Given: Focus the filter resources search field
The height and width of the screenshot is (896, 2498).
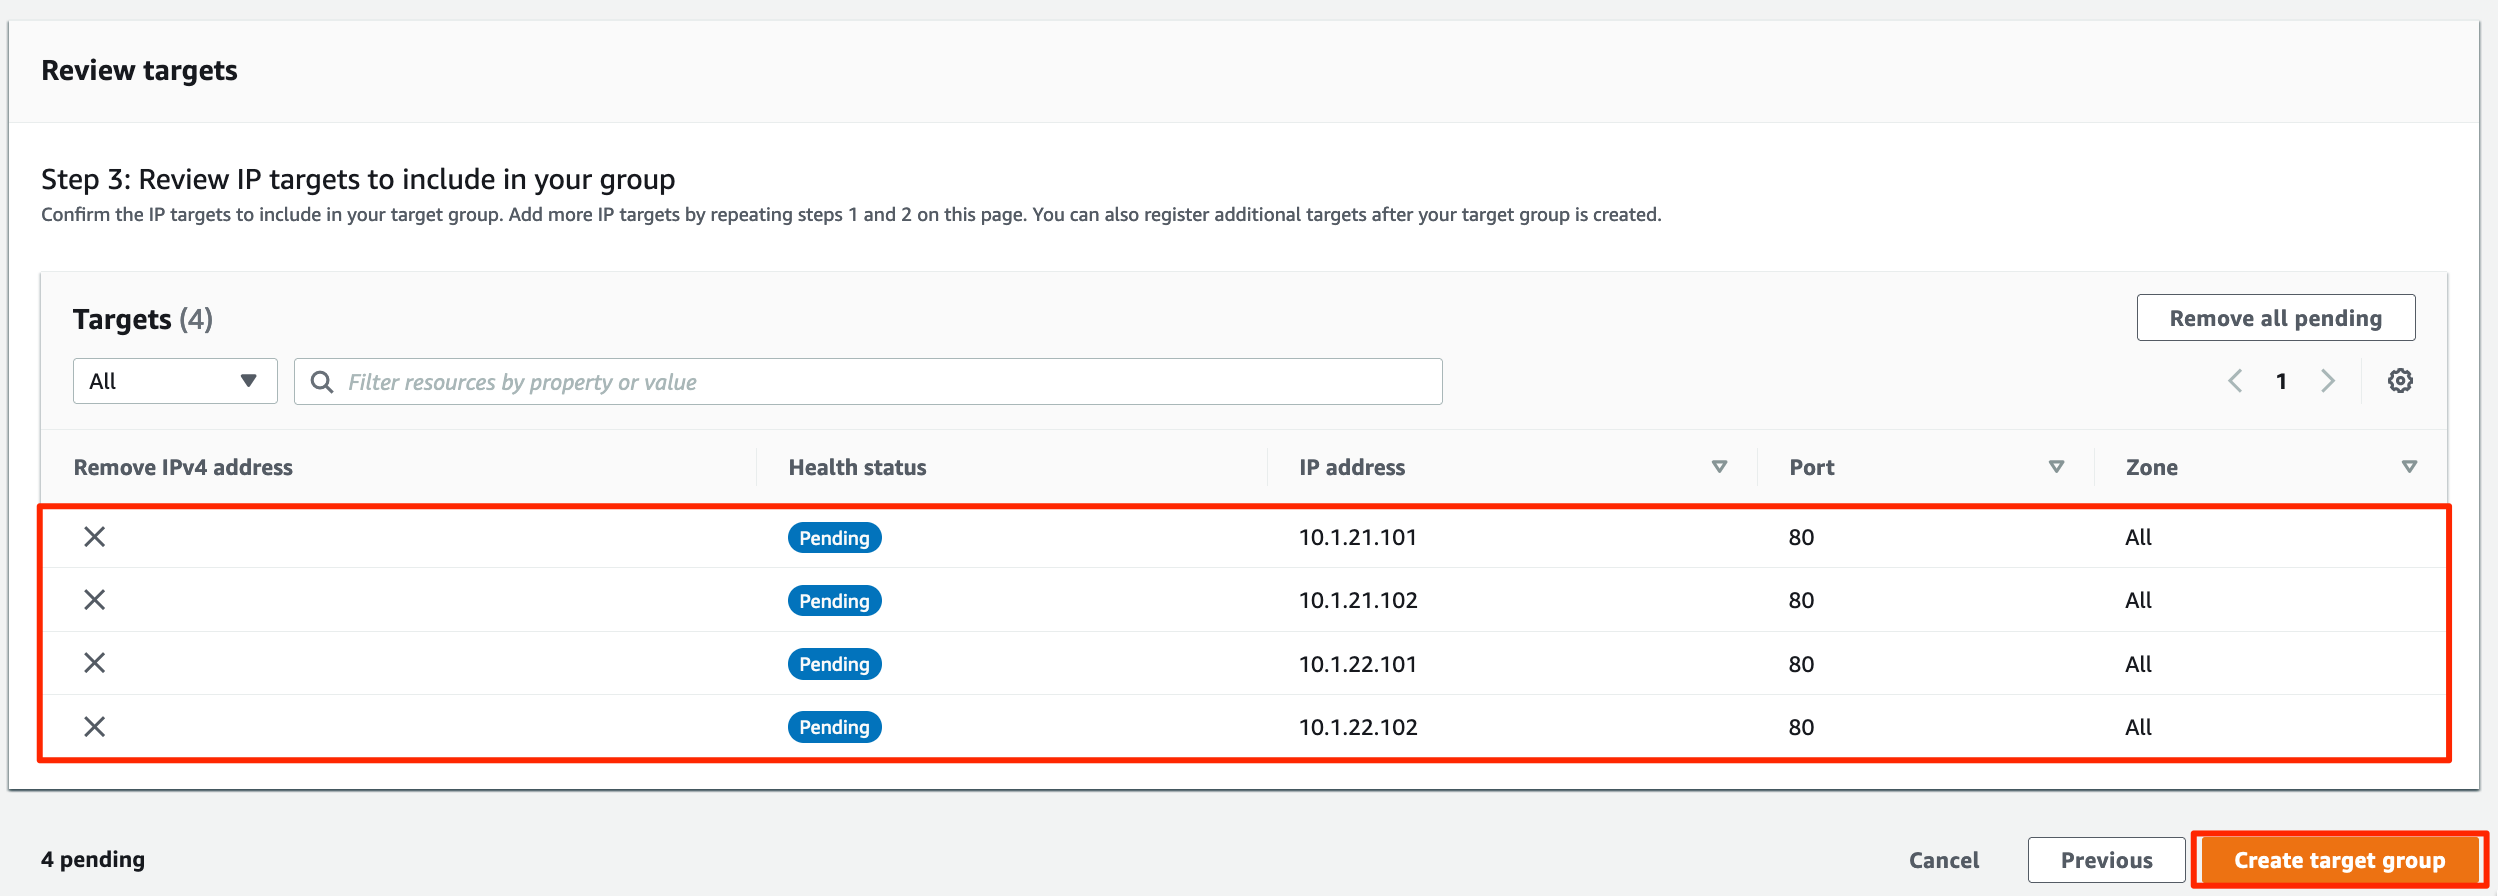Looking at the screenshot, I should pos(868,382).
